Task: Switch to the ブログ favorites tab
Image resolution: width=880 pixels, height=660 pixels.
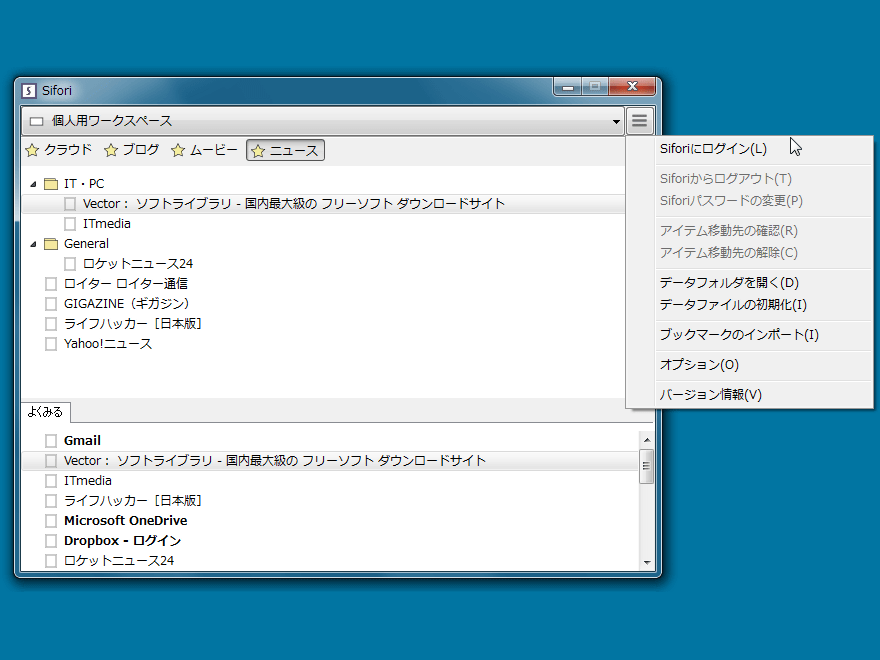Action: 132,150
